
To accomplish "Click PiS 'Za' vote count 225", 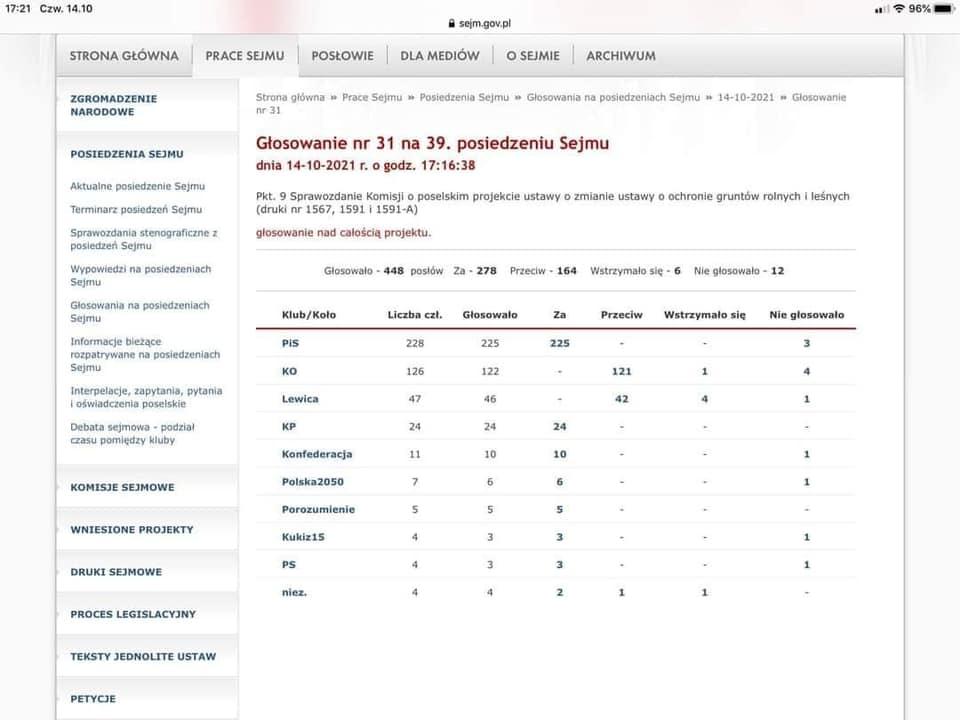I will [559, 343].
